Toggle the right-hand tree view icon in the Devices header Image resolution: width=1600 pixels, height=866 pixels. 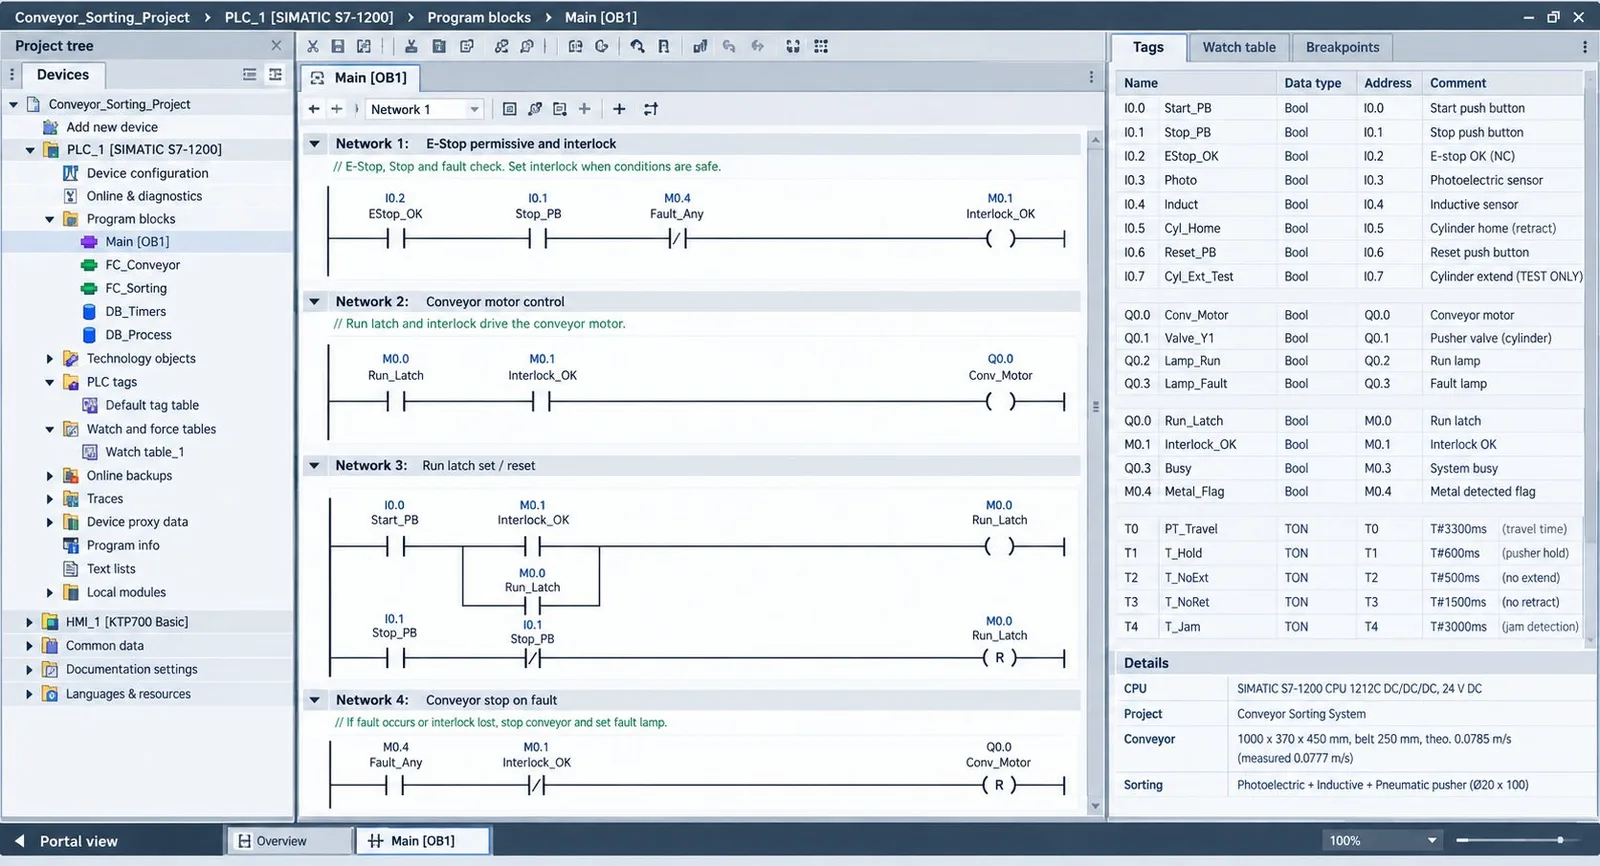coord(275,74)
